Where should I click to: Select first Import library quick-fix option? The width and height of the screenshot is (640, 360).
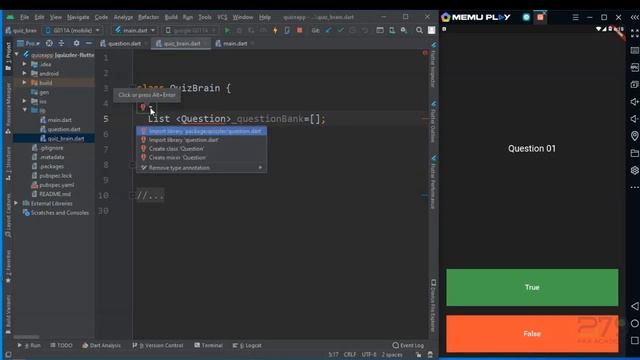pyautogui.click(x=201, y=131)
